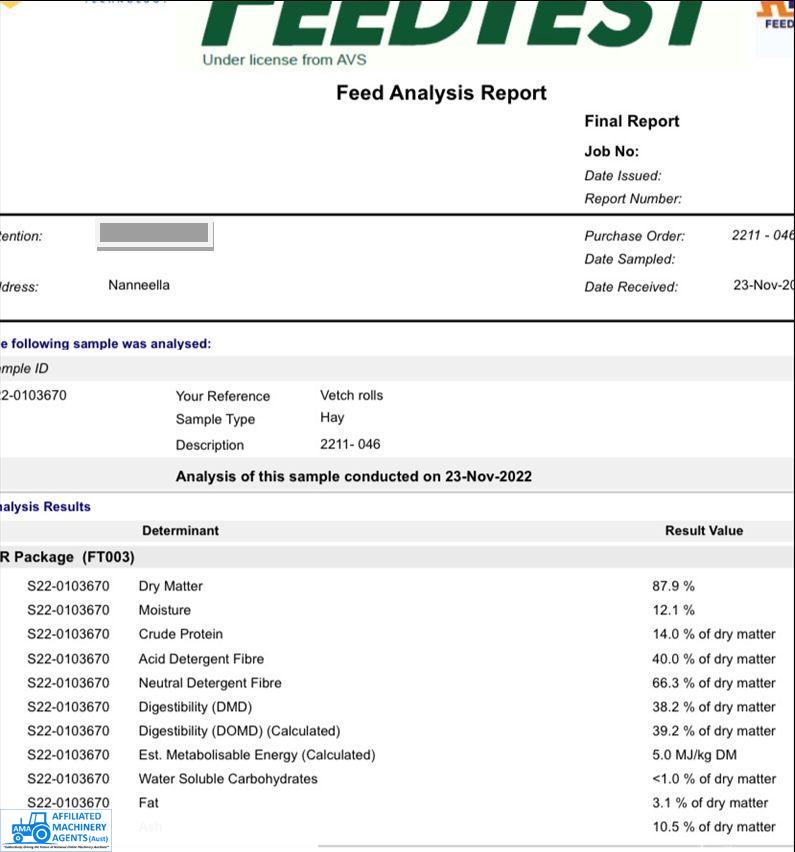
Task: Click the 'Analysis Results' section heading
Action: 45,507
